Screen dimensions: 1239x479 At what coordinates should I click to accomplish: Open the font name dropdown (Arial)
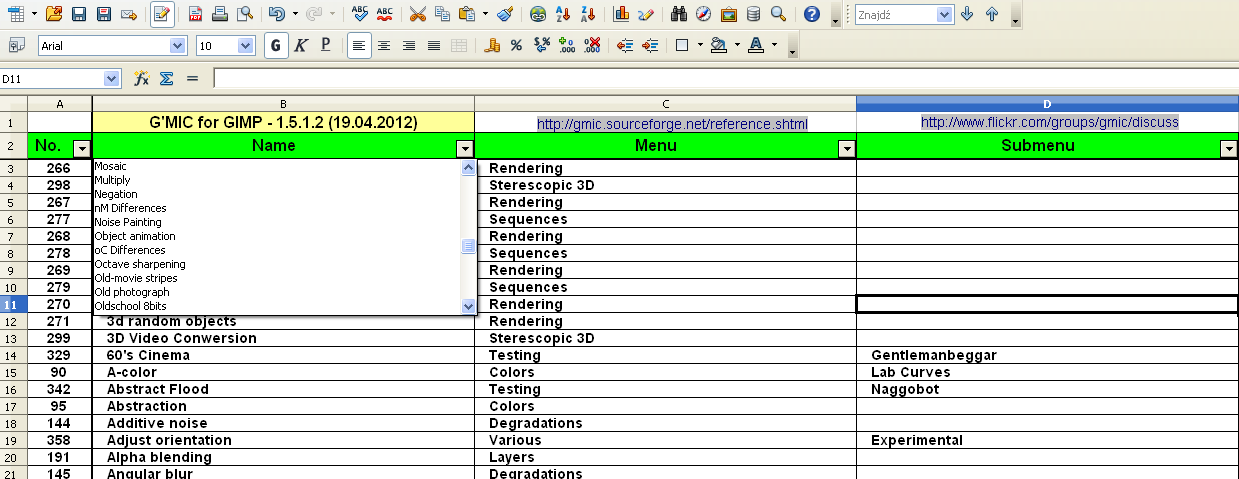tap(178, 45)
